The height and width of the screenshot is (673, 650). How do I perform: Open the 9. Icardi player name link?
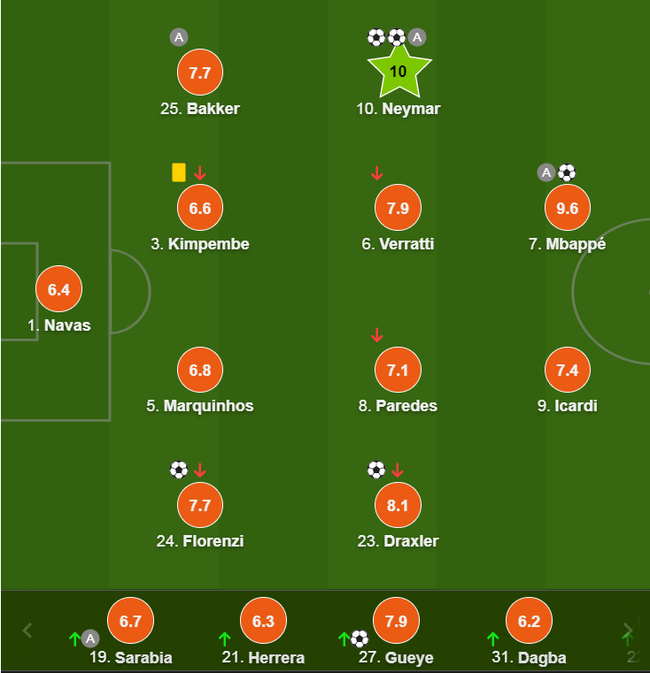[x=567, y=406]
